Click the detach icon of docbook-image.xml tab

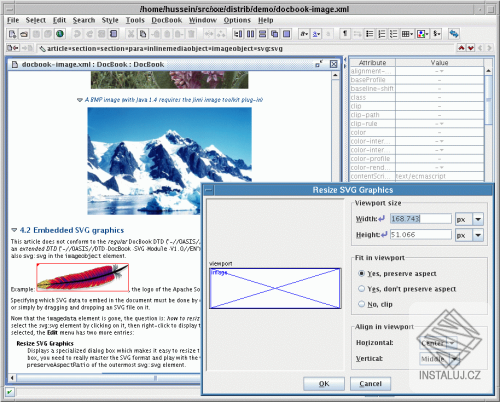coord(319,64)
